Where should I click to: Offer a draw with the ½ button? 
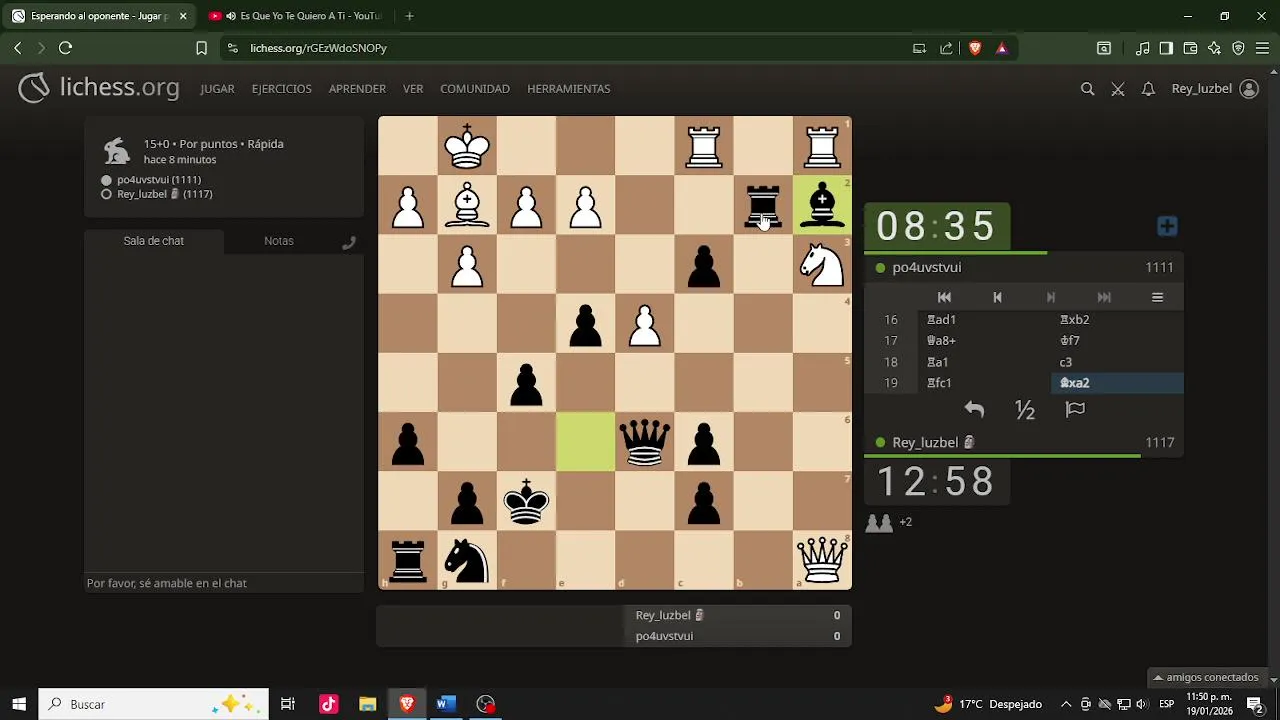[x=1024, y=409]
